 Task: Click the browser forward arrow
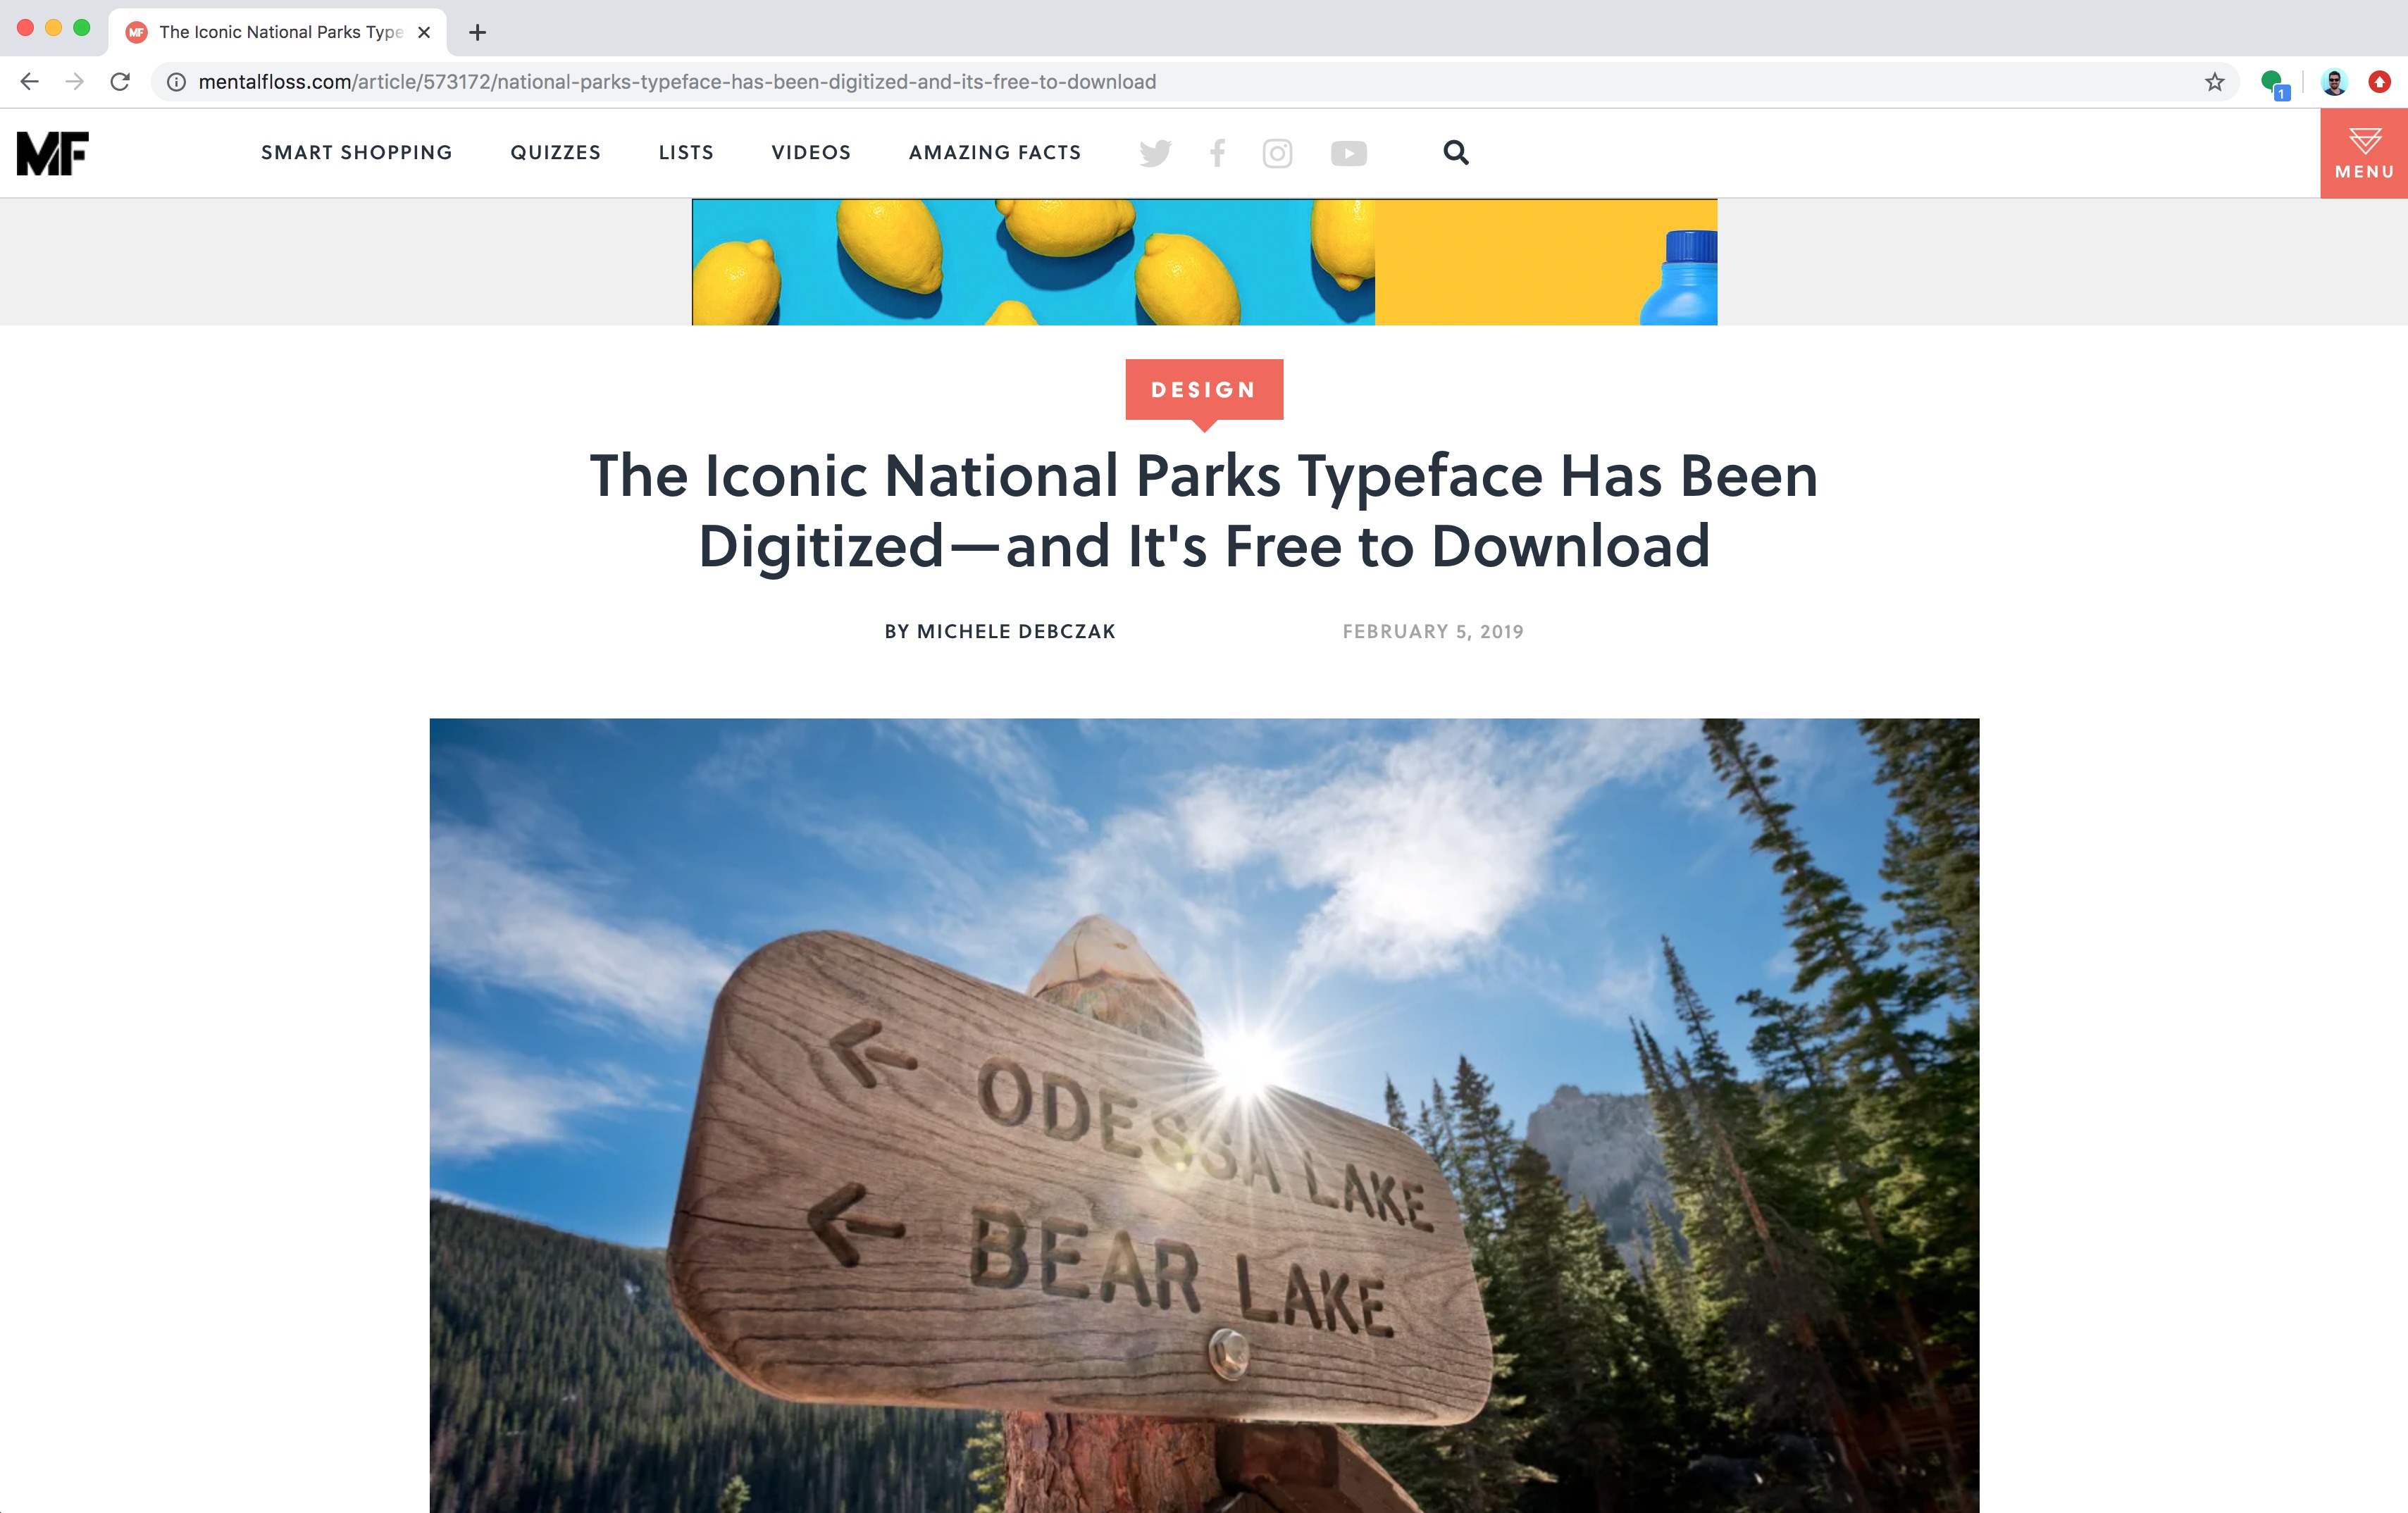point(75,82)
